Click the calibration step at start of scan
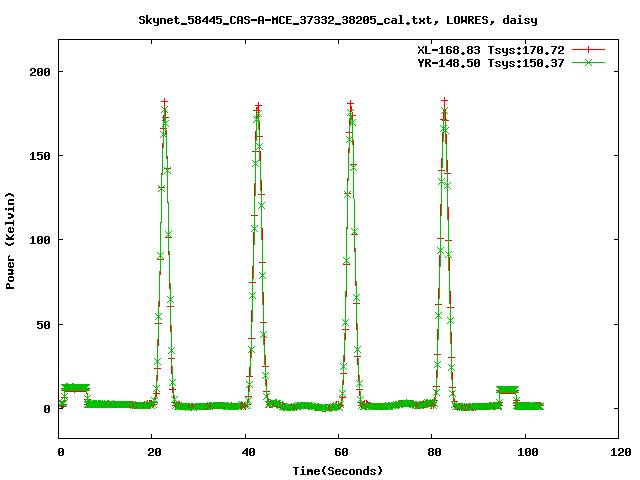This screenshot has width=640, height=480. point(75,388)
